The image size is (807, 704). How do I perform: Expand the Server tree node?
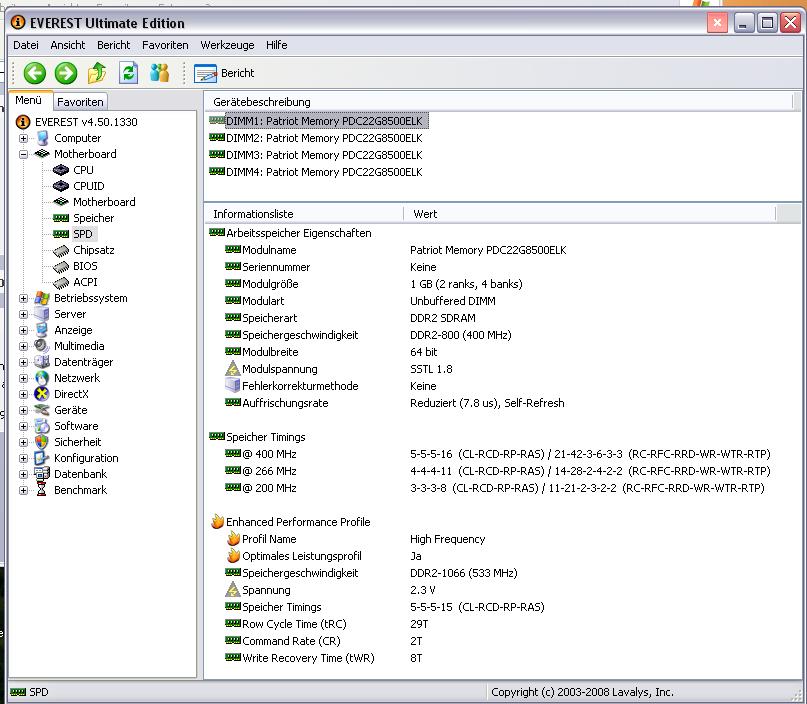tap(23, 314)
